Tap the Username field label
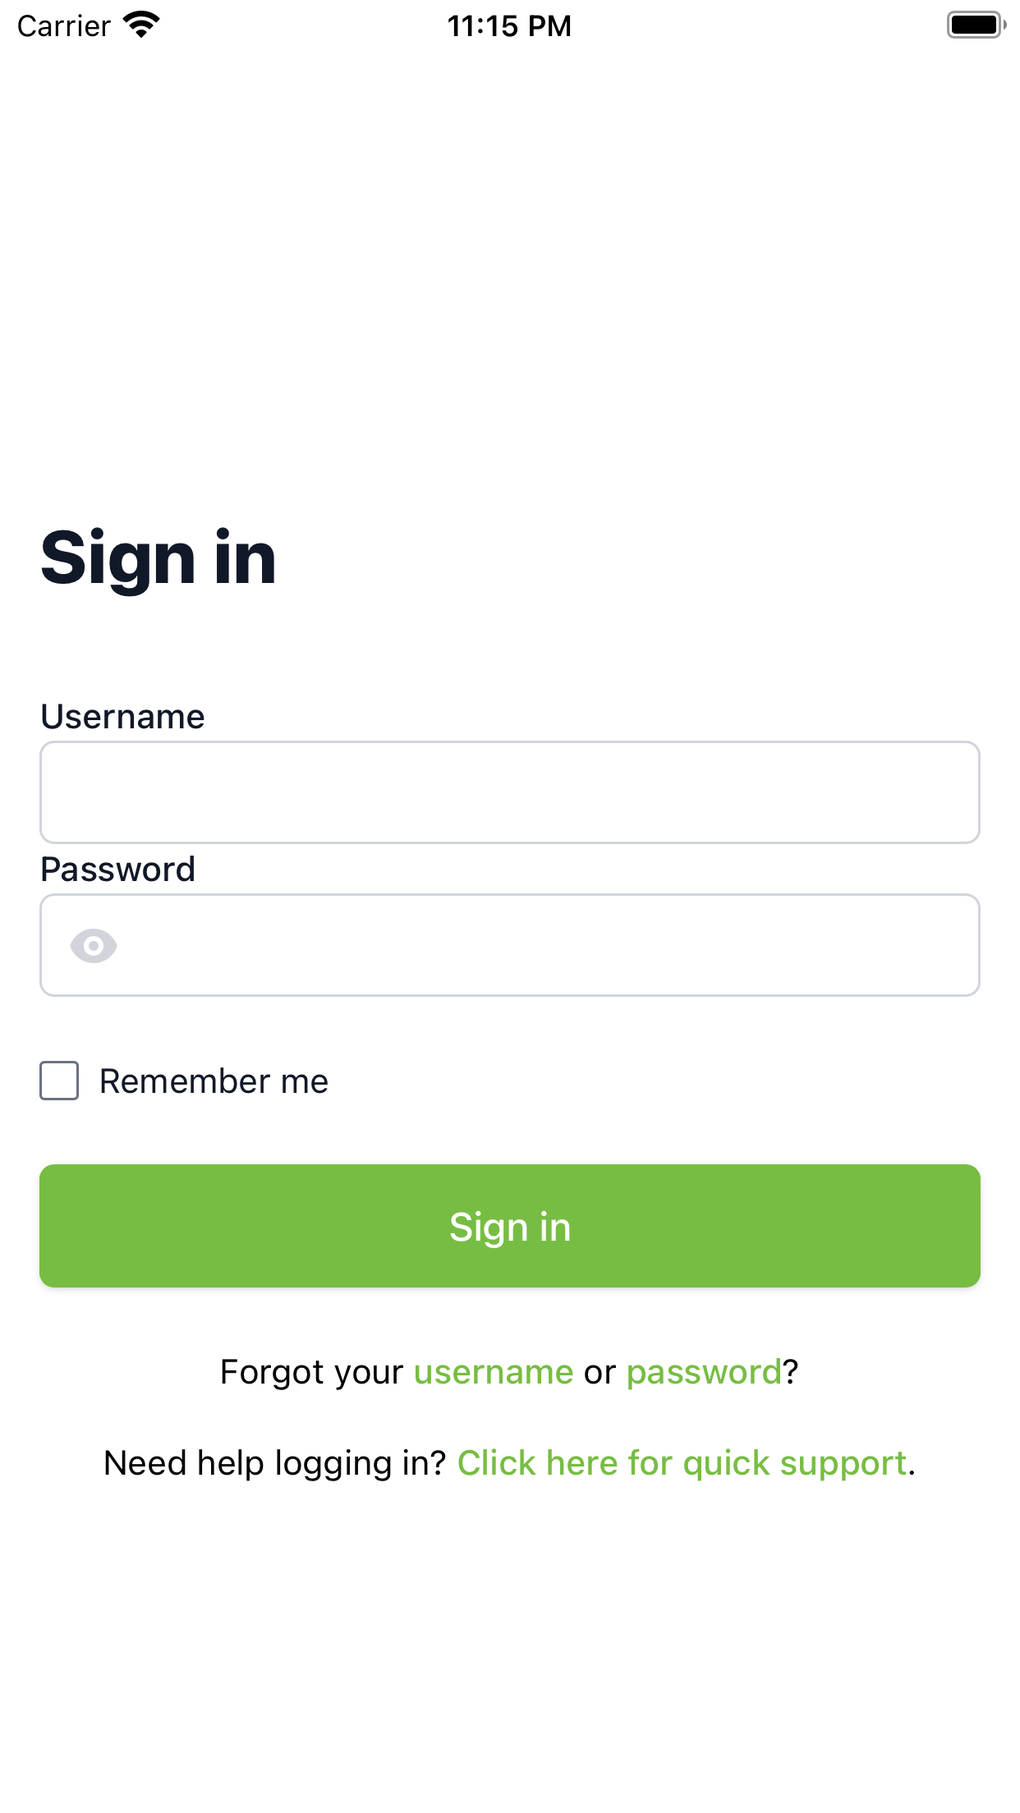The height and width of the screenshot is (1813, 1020). pyautogui.click(x=122, y=717)
